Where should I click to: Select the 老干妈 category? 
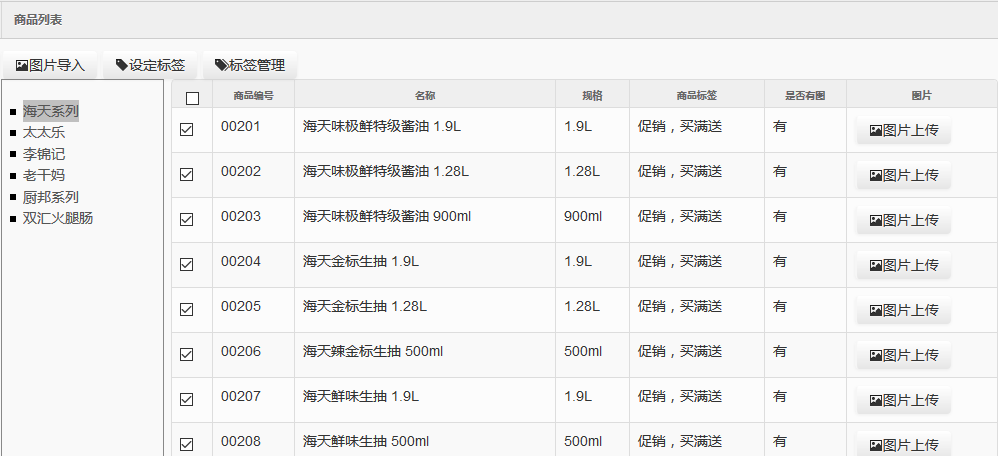point(44,176)
